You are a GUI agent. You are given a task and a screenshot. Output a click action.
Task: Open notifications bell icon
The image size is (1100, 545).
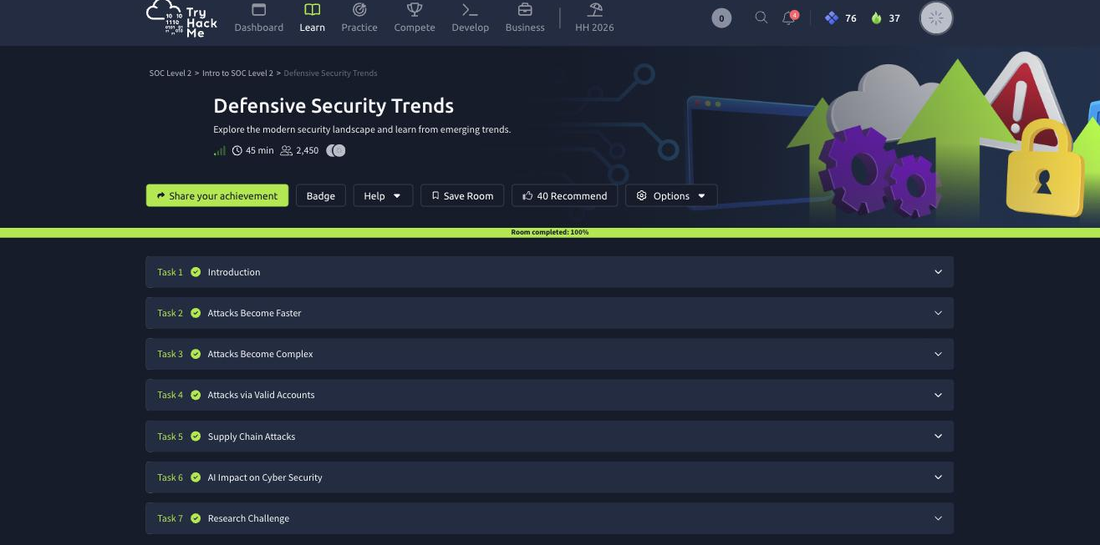(789, 18)
